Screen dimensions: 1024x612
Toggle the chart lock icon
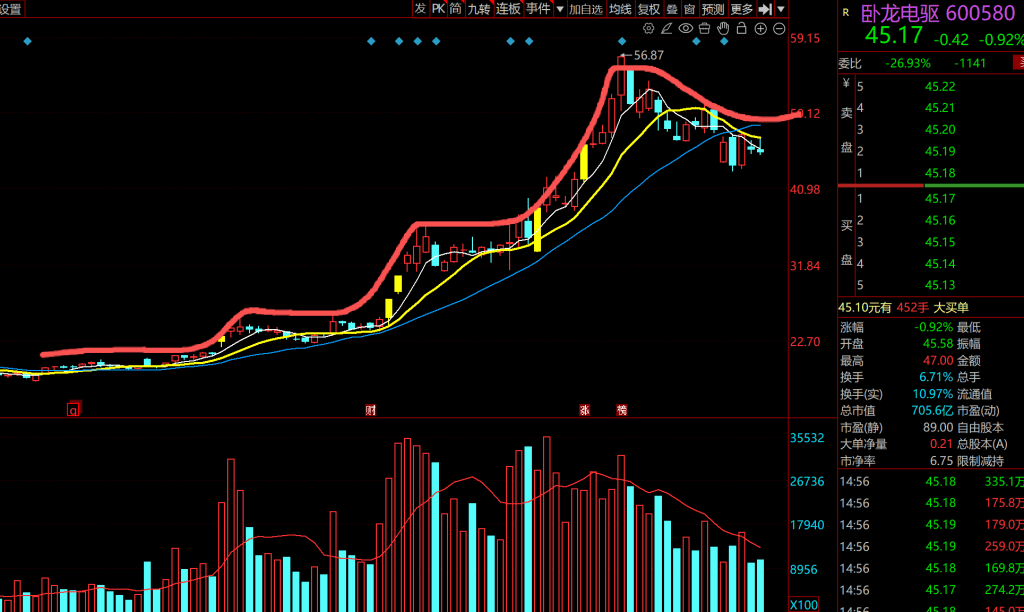[x=741, y=28]
